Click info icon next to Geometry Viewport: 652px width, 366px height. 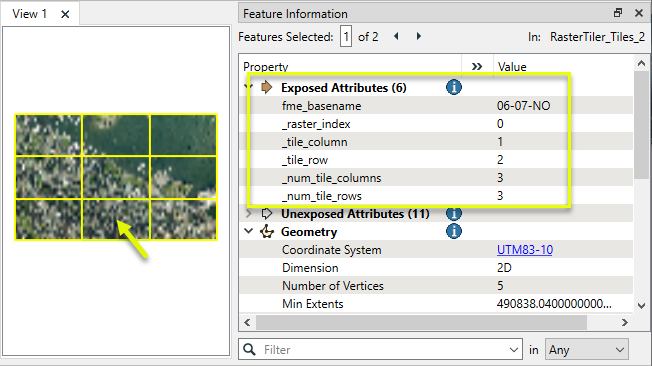click(x=454, y=231)
